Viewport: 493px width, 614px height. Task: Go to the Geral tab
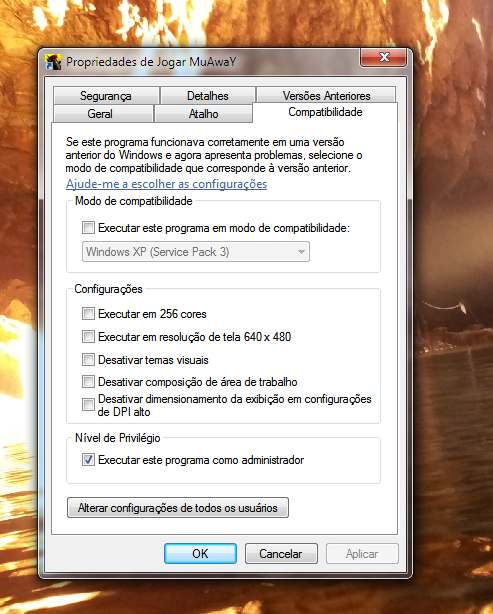pyautogui.click(x=100, y=114)
